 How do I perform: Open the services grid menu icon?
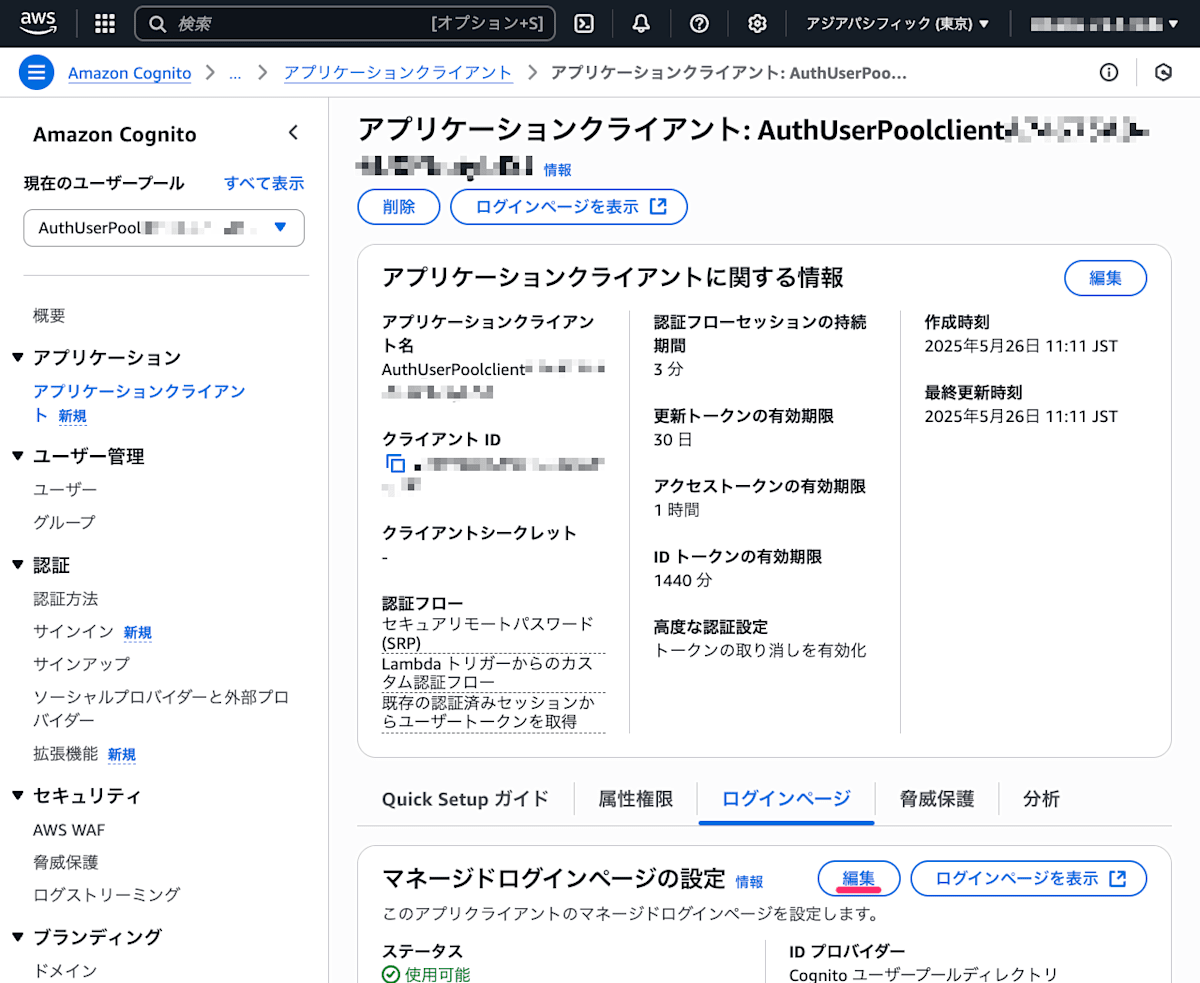click(x=104, y=23)
